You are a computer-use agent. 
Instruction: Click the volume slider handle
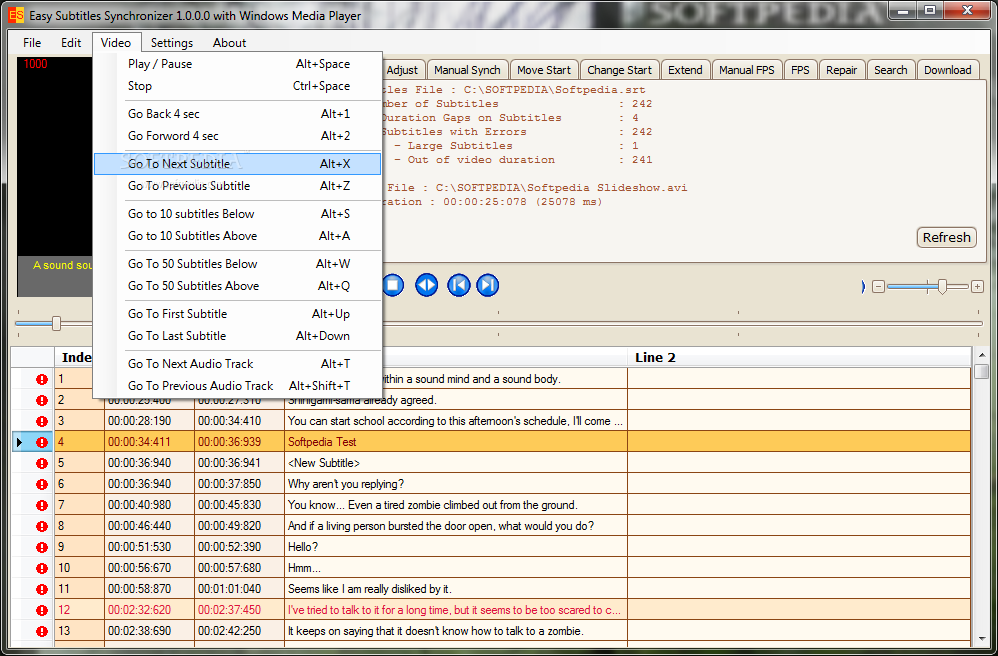click(942, 287)
